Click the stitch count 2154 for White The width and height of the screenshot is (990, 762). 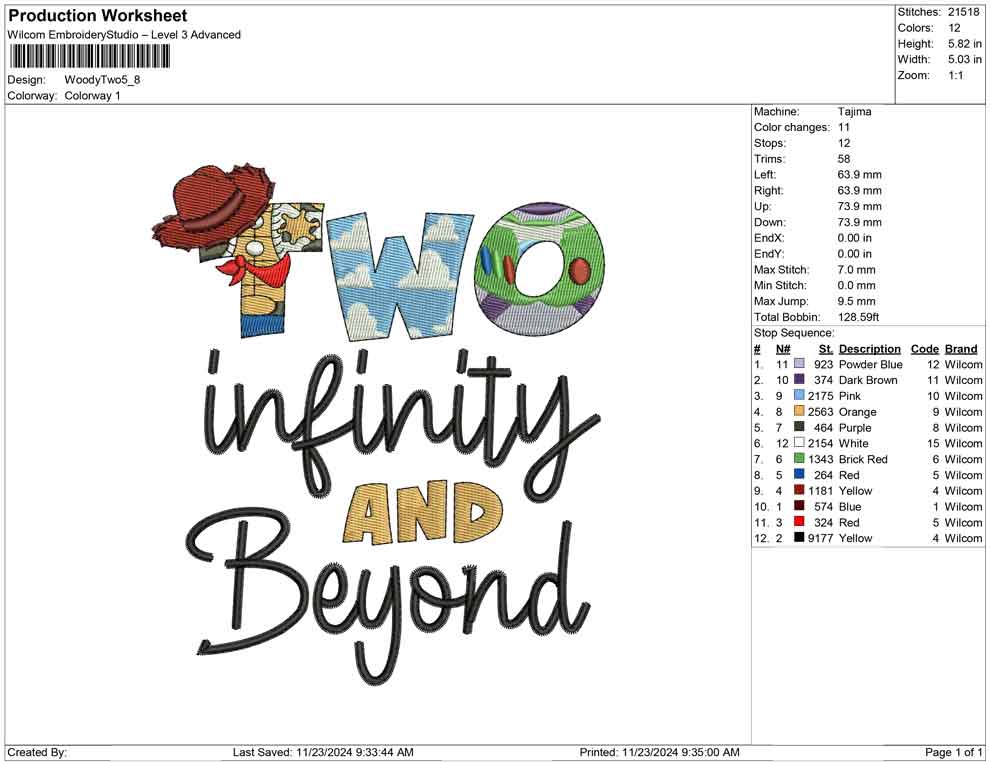tap(820, 443)
